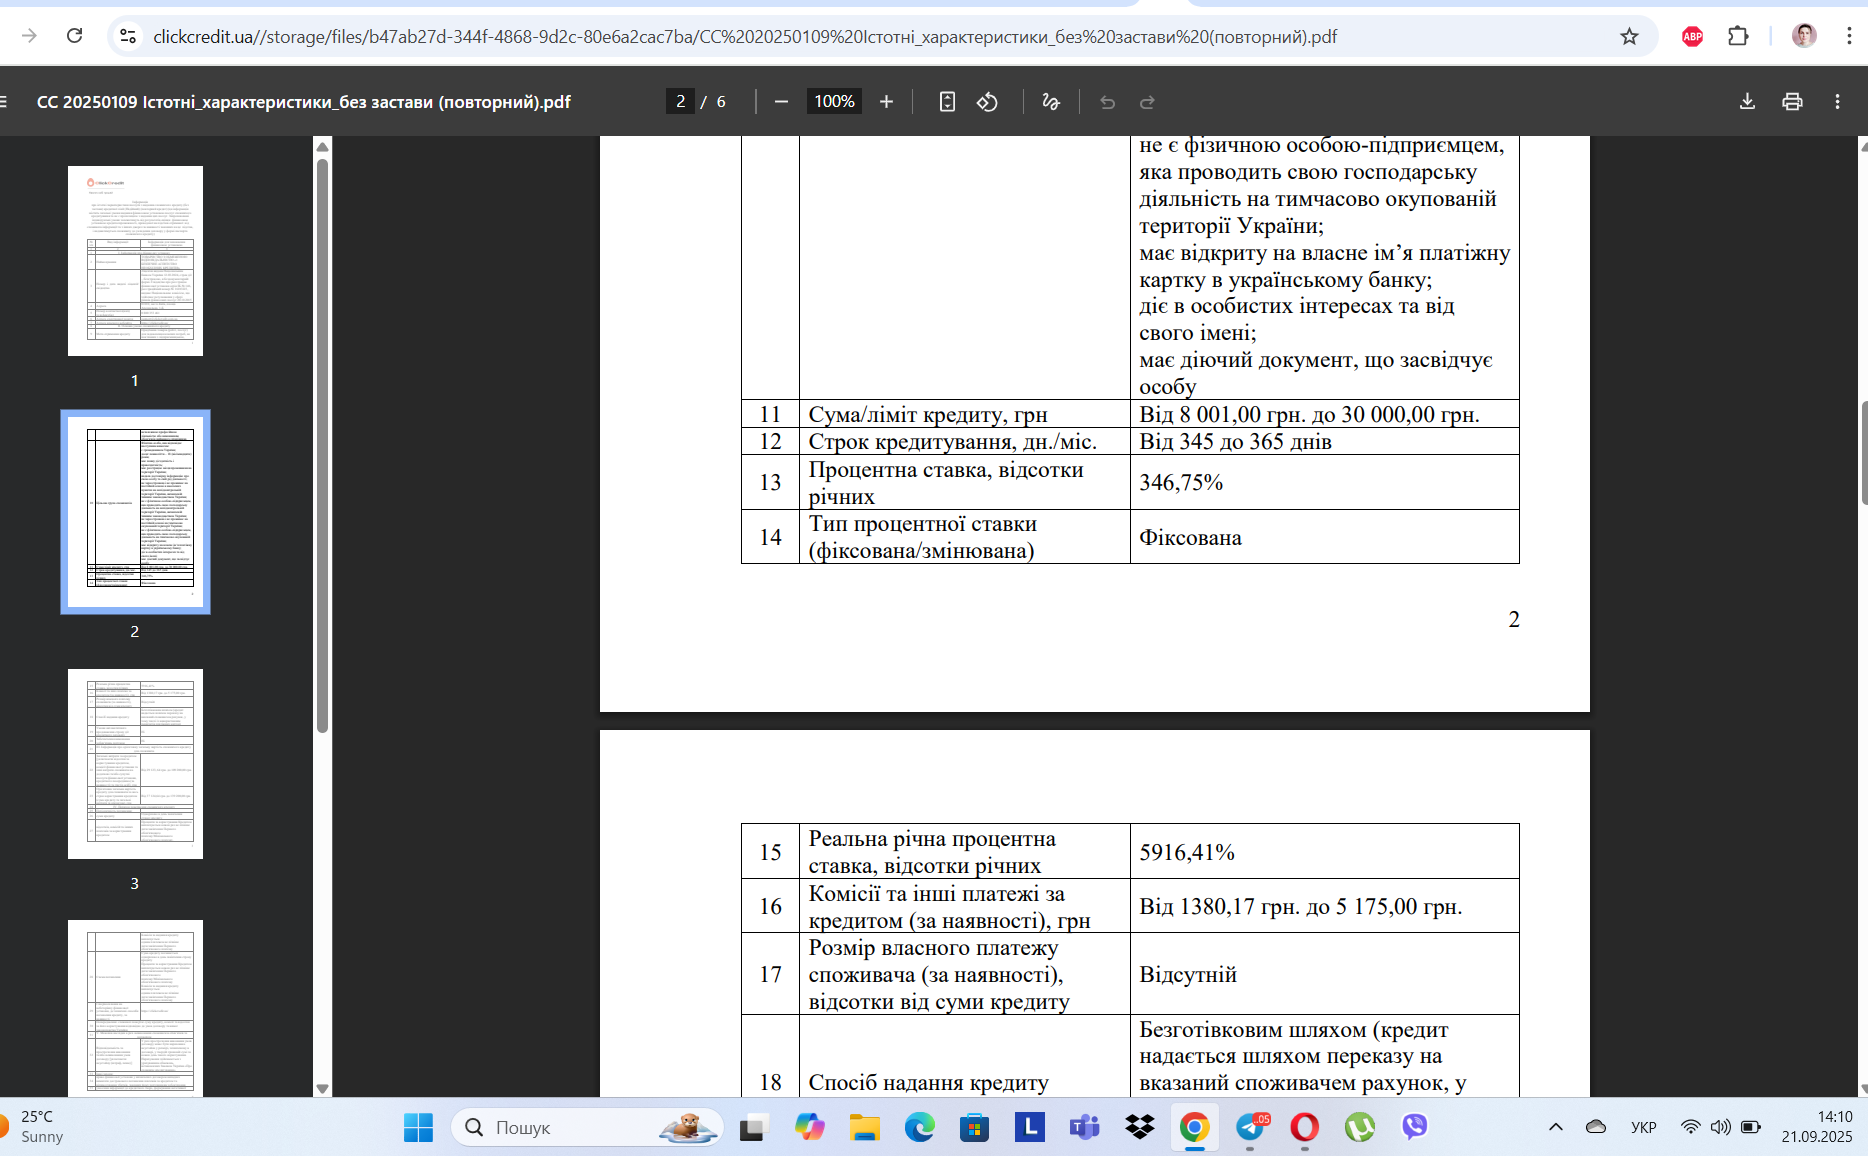Select page 2 thumbnail
This screenshot has width=1868, height=1156.
click(135, 511)
